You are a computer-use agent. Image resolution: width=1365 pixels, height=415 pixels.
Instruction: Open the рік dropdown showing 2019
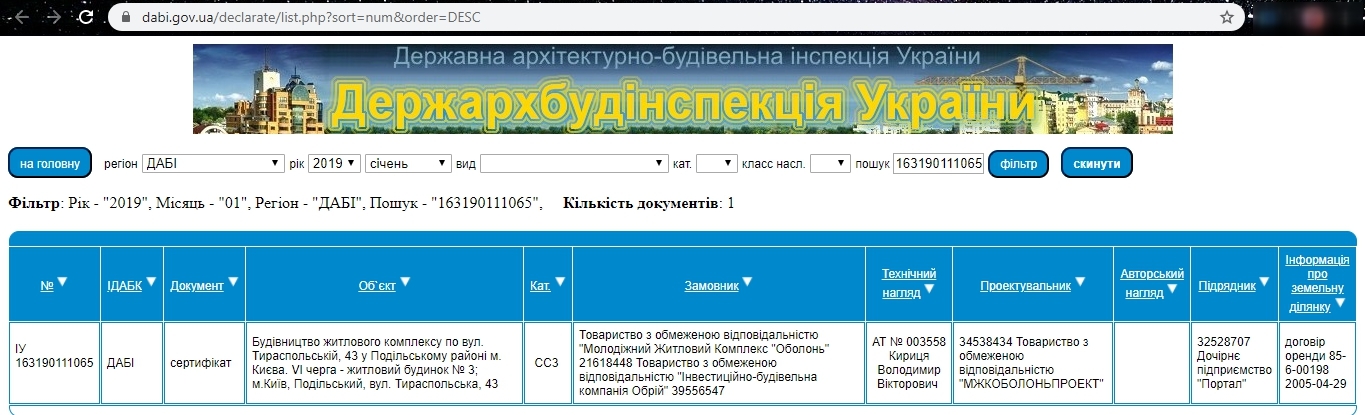[334, 163]
